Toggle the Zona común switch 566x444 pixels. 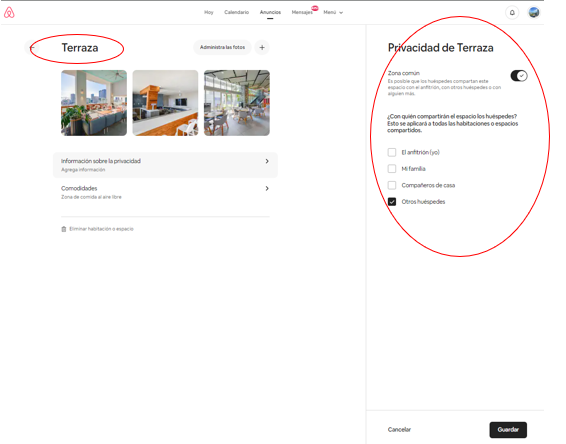point(519,76)
